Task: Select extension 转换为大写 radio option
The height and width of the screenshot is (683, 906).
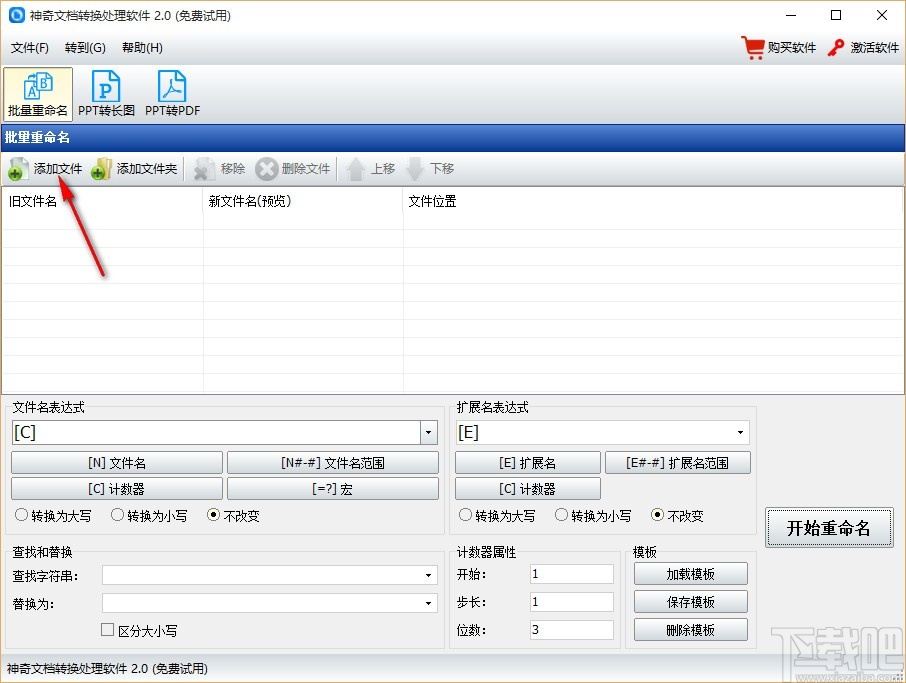Action: [465, 514]
